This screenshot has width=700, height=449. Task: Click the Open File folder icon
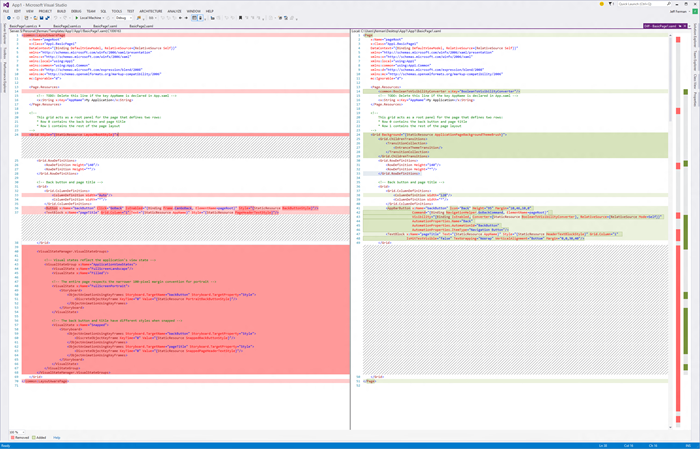click(x=36, y=18)
